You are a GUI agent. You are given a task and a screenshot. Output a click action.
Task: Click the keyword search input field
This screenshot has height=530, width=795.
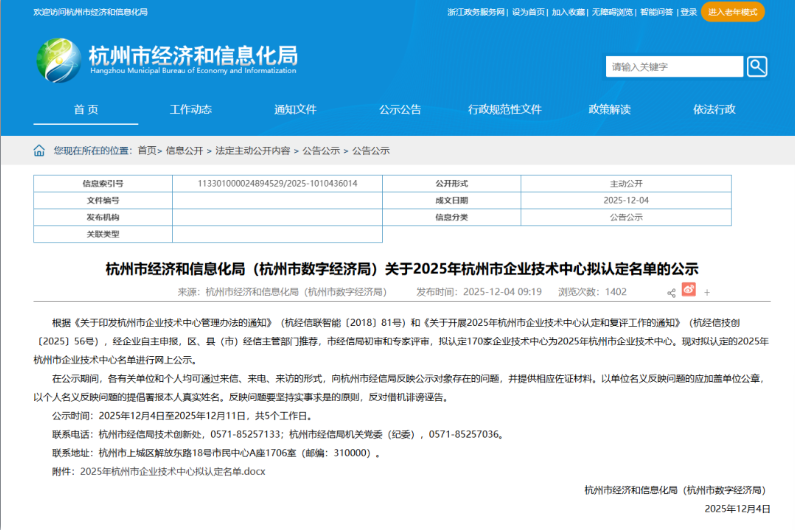coord(675,67)
